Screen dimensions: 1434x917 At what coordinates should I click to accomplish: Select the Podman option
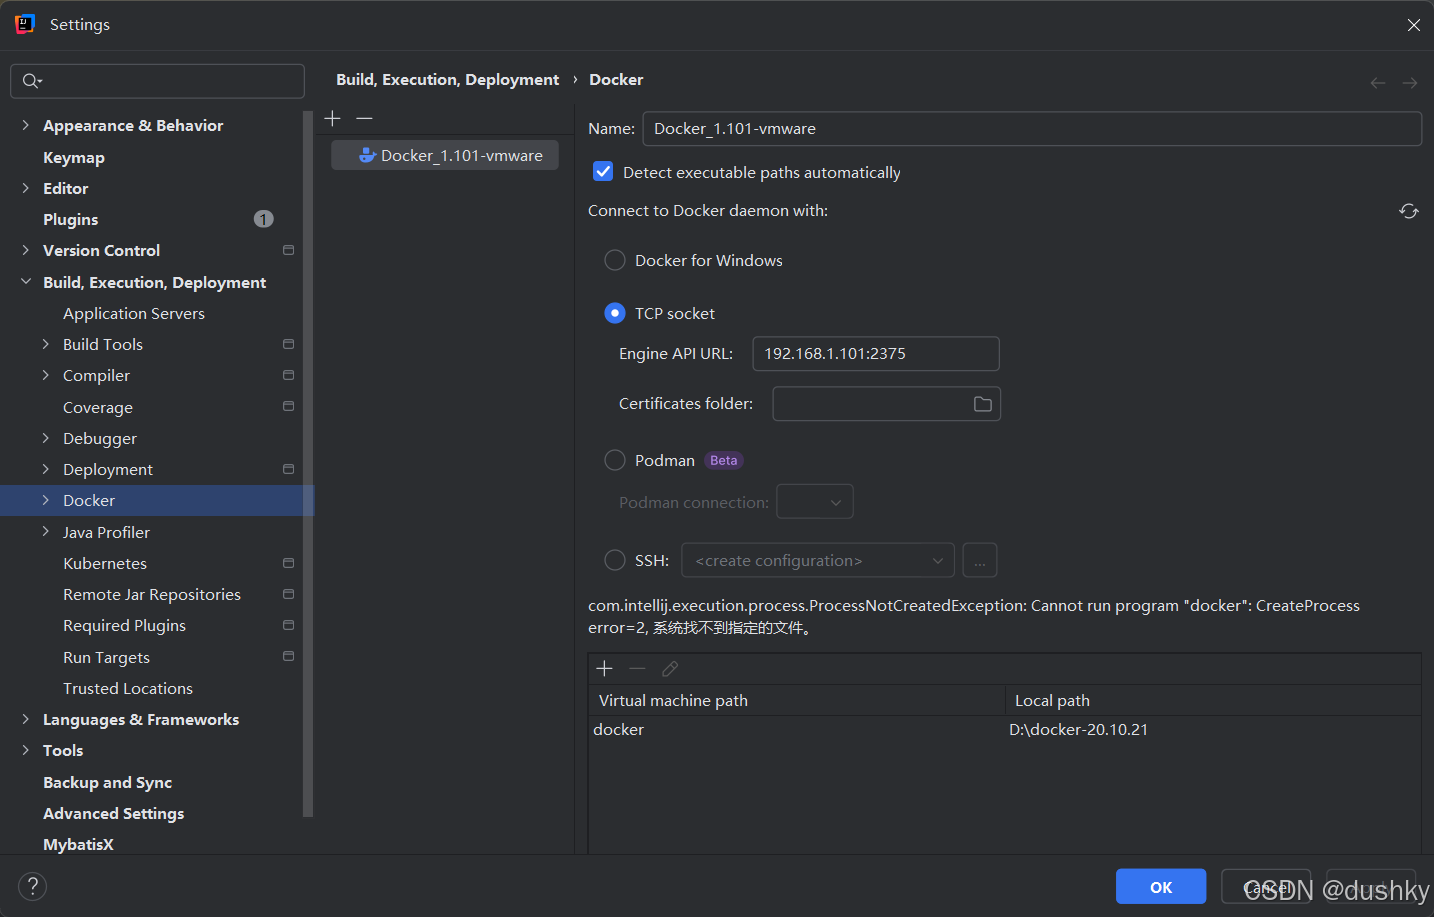(615, 460)
